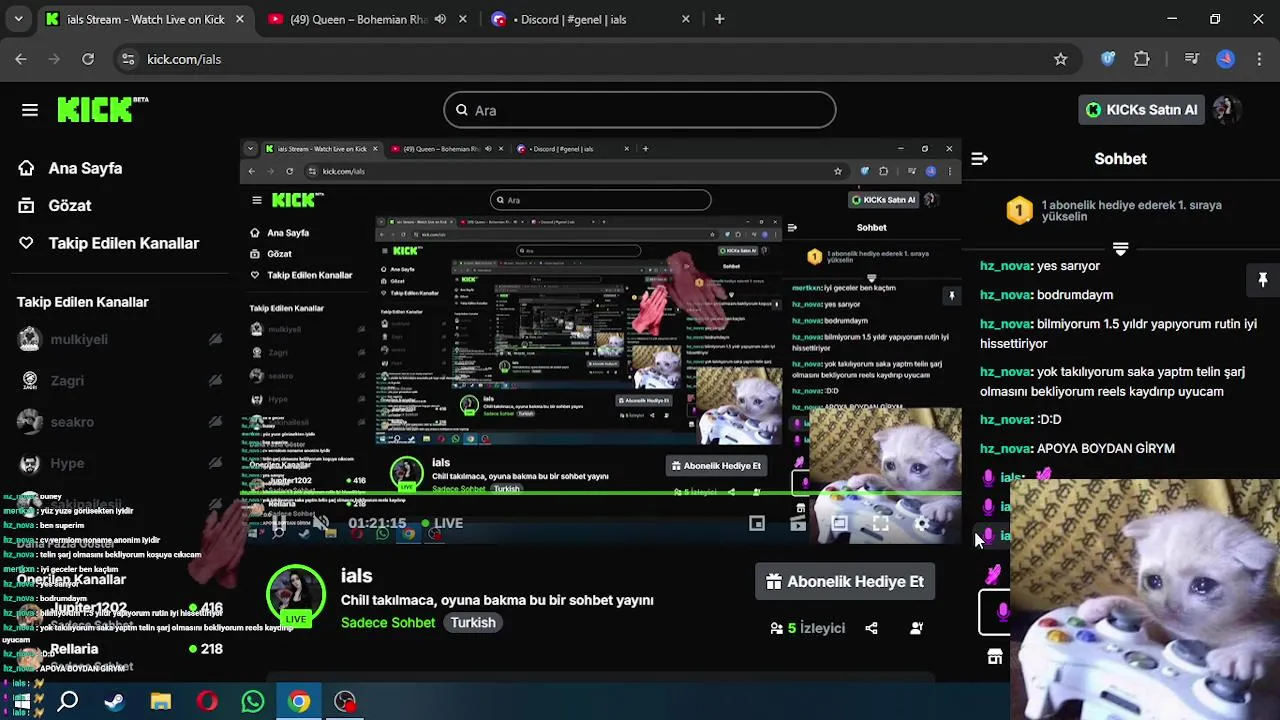1280x720 pixels.
Task: Open pinned messages with the pin icon
Action: tap(1262, 280)
